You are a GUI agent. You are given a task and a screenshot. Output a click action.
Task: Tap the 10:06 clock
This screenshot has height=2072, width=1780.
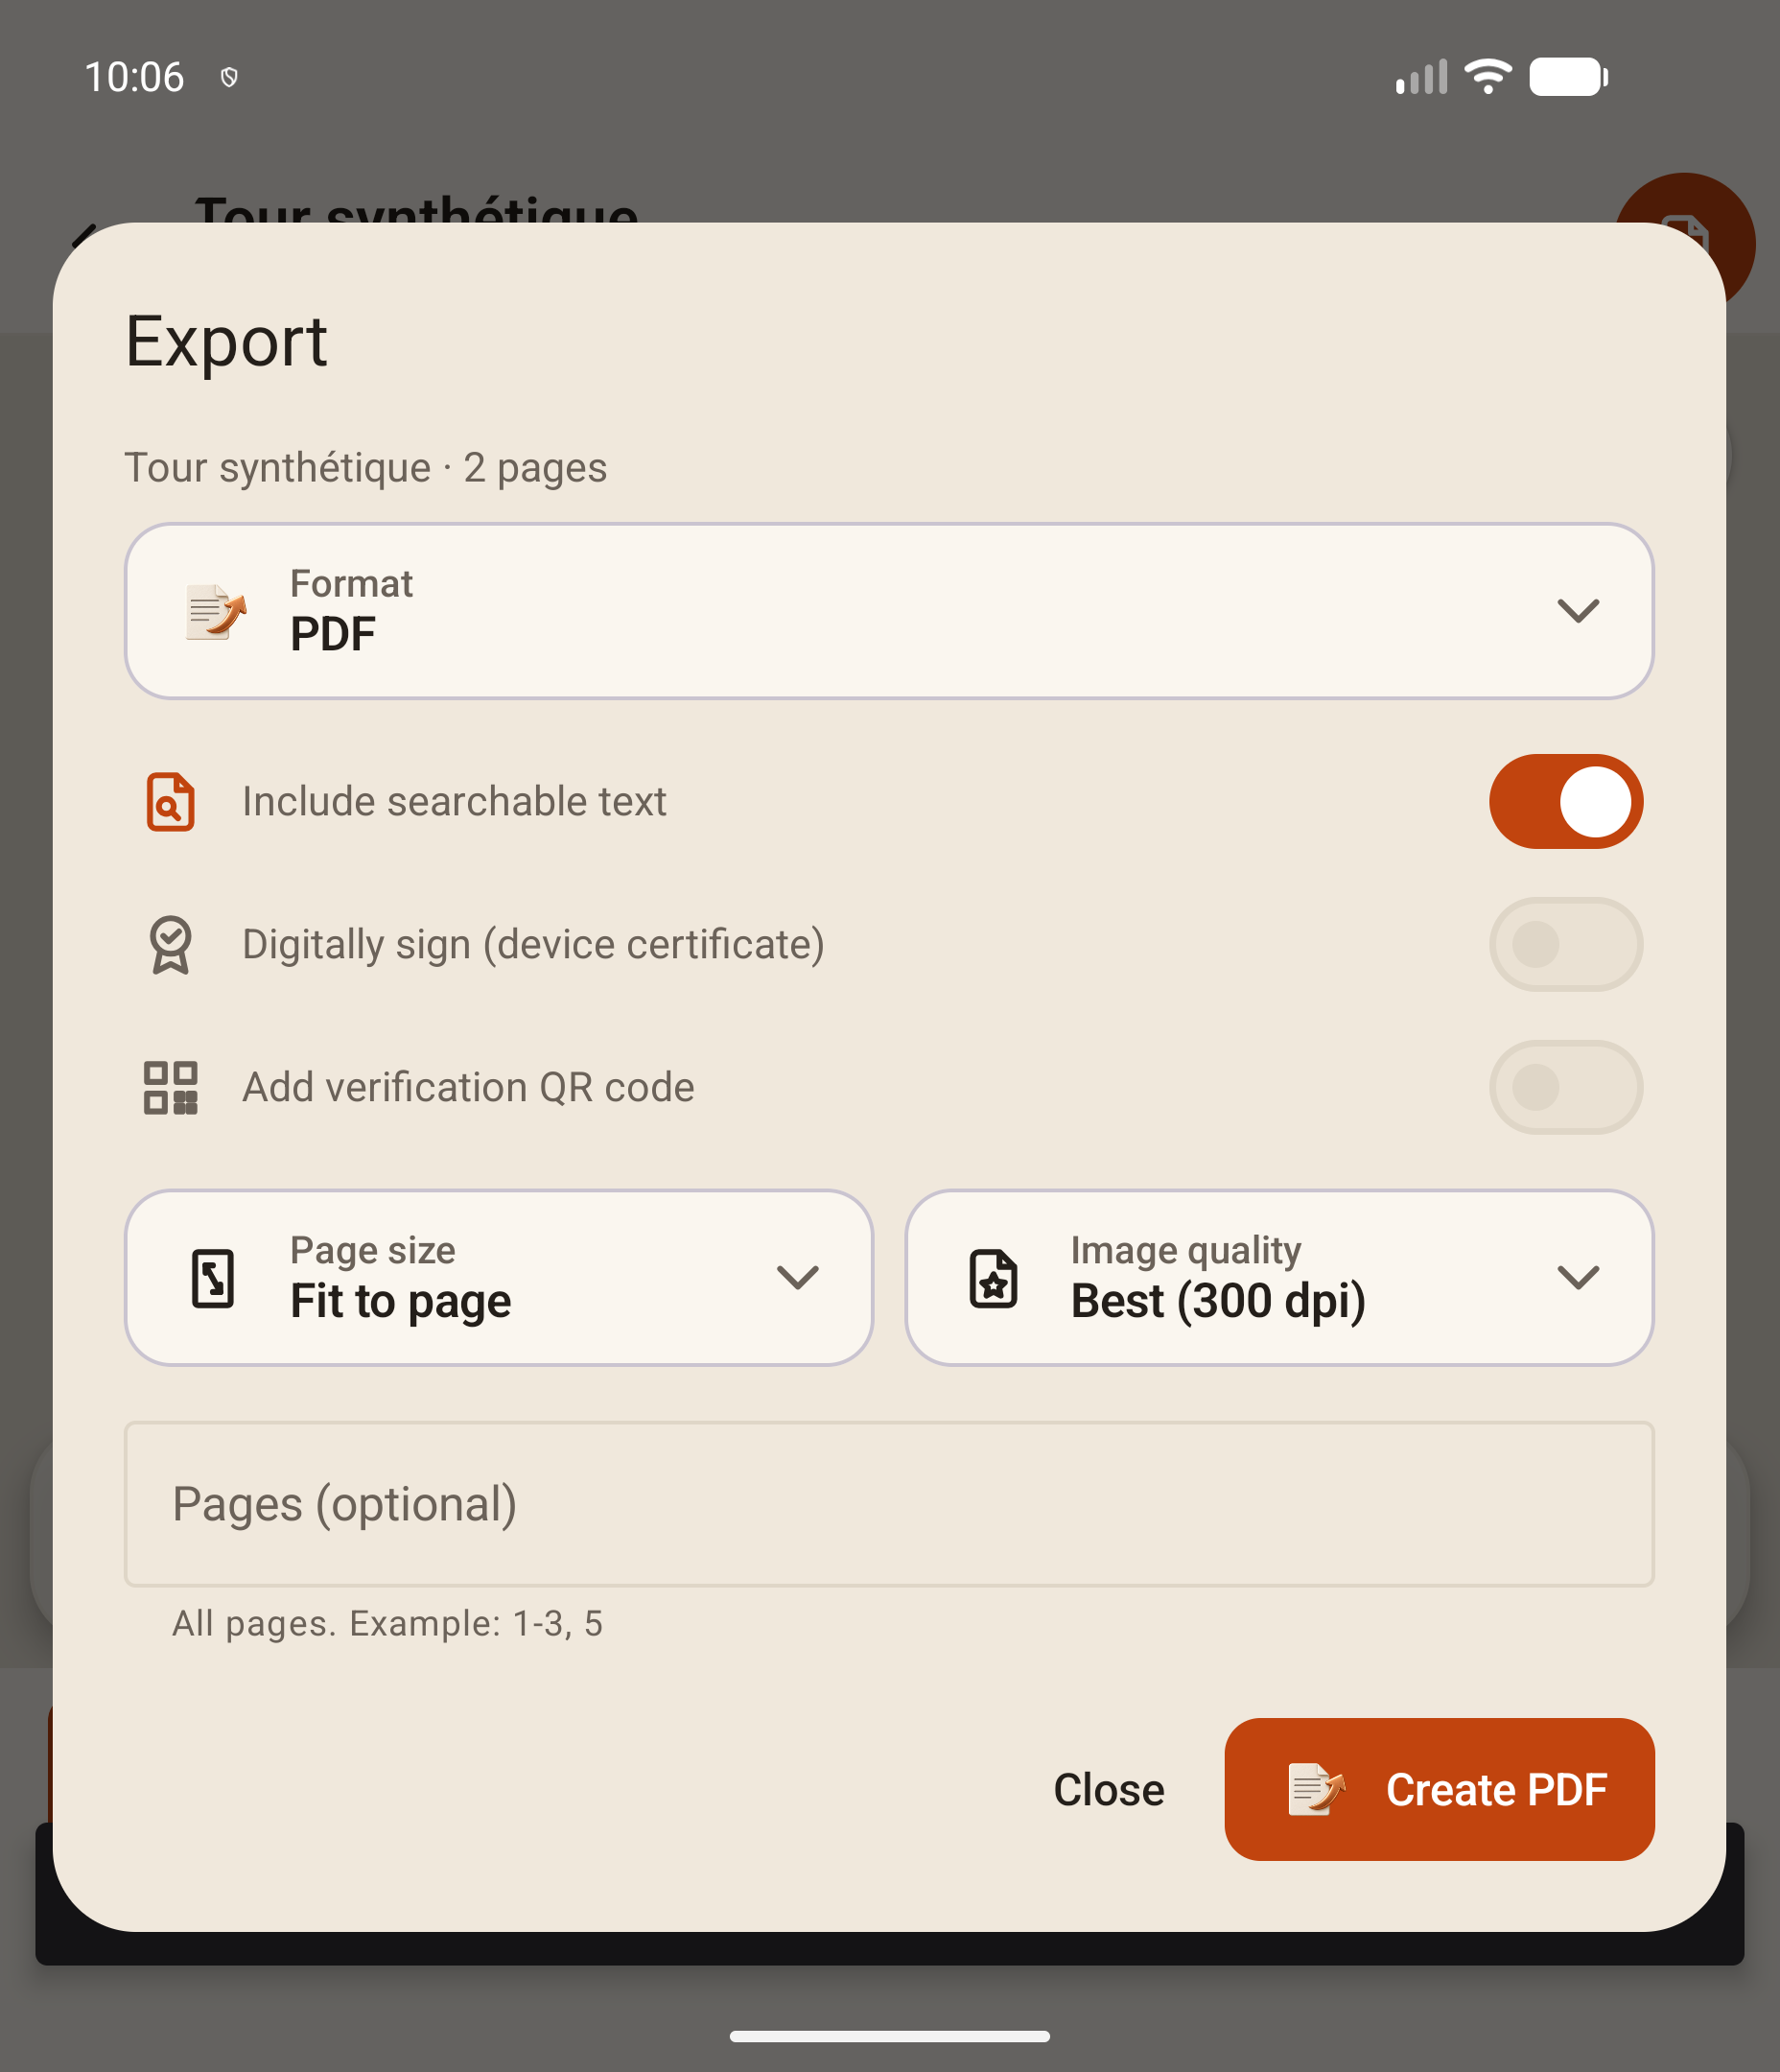[x=134, y=77]
